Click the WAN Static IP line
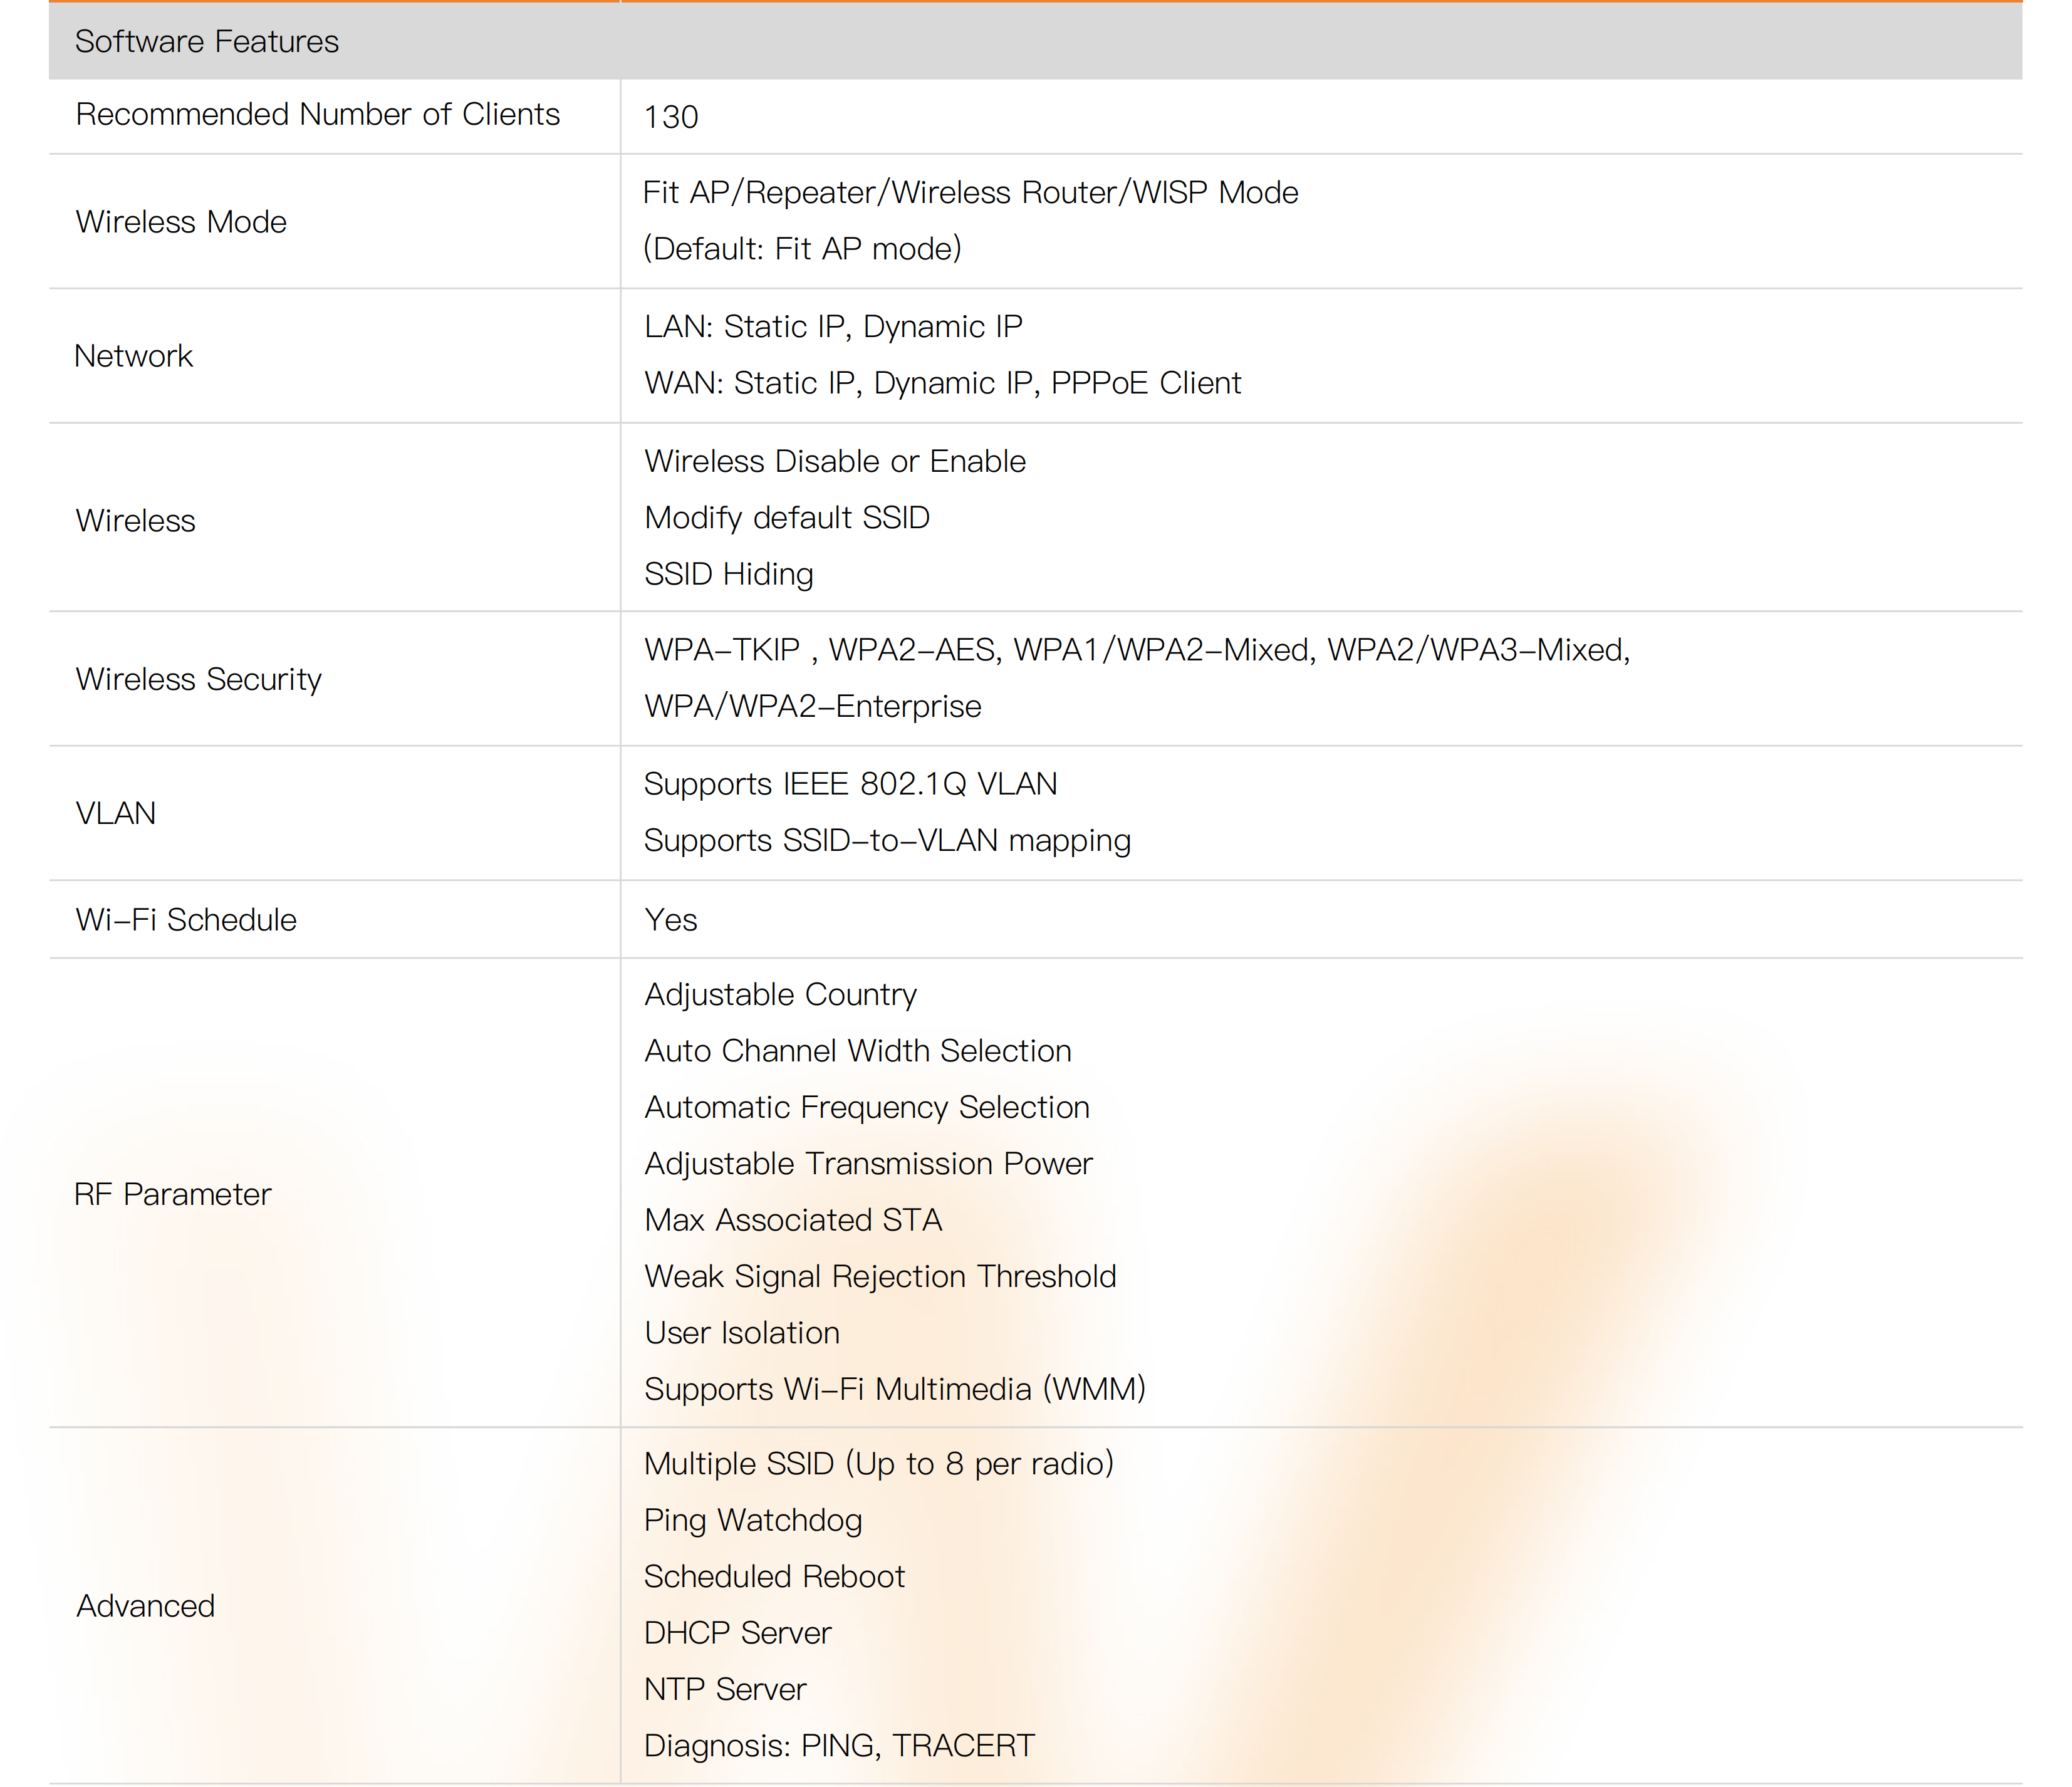 [942, 383]
